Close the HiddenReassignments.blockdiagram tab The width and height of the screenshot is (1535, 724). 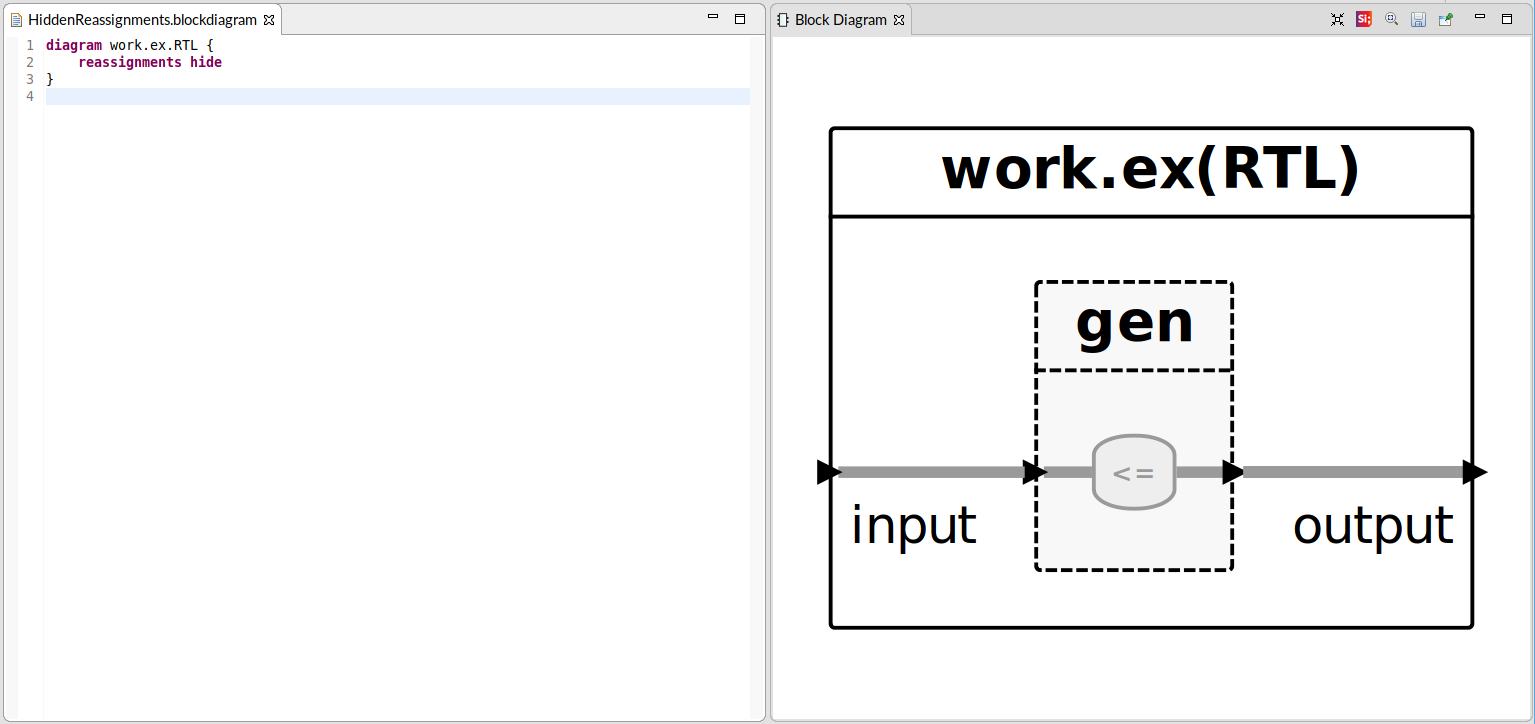268,20
